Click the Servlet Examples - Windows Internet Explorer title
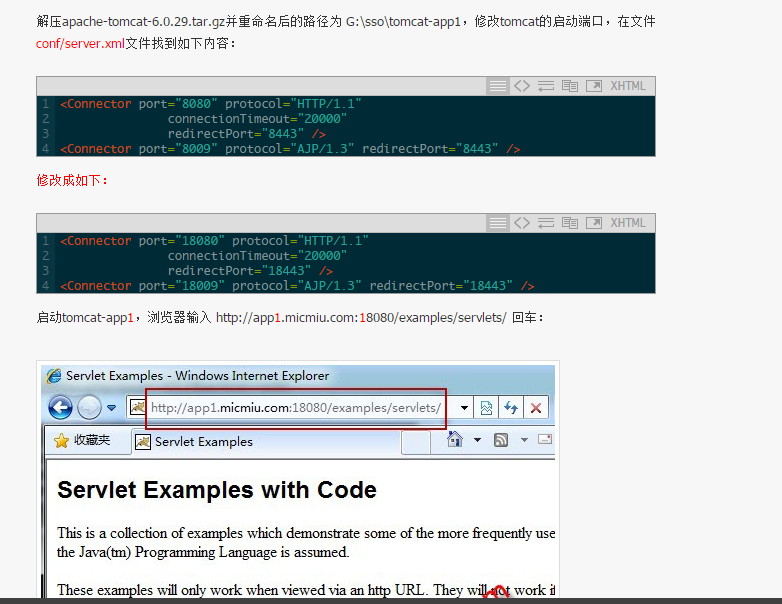 tap(197, 376)
